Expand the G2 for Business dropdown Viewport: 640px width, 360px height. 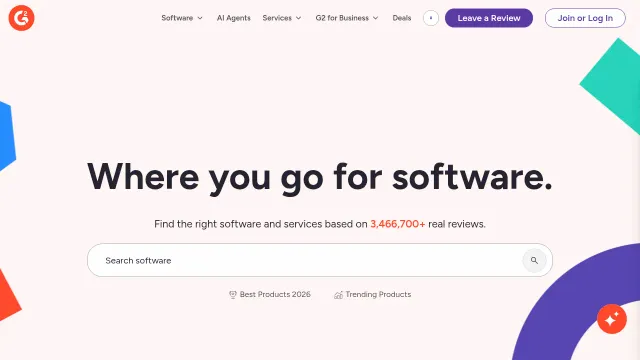click(x=347, y=18)
